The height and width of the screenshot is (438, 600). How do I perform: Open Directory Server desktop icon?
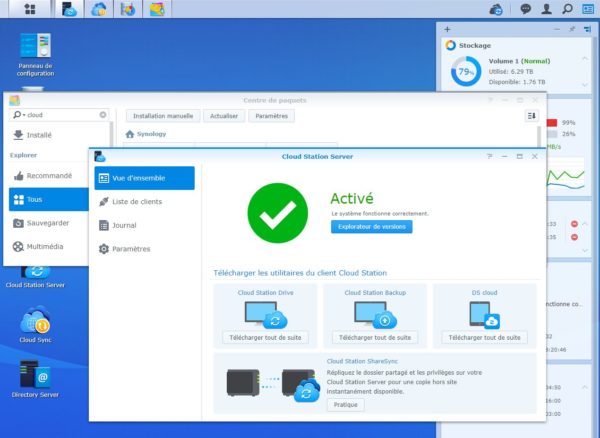tap(35, 379)
